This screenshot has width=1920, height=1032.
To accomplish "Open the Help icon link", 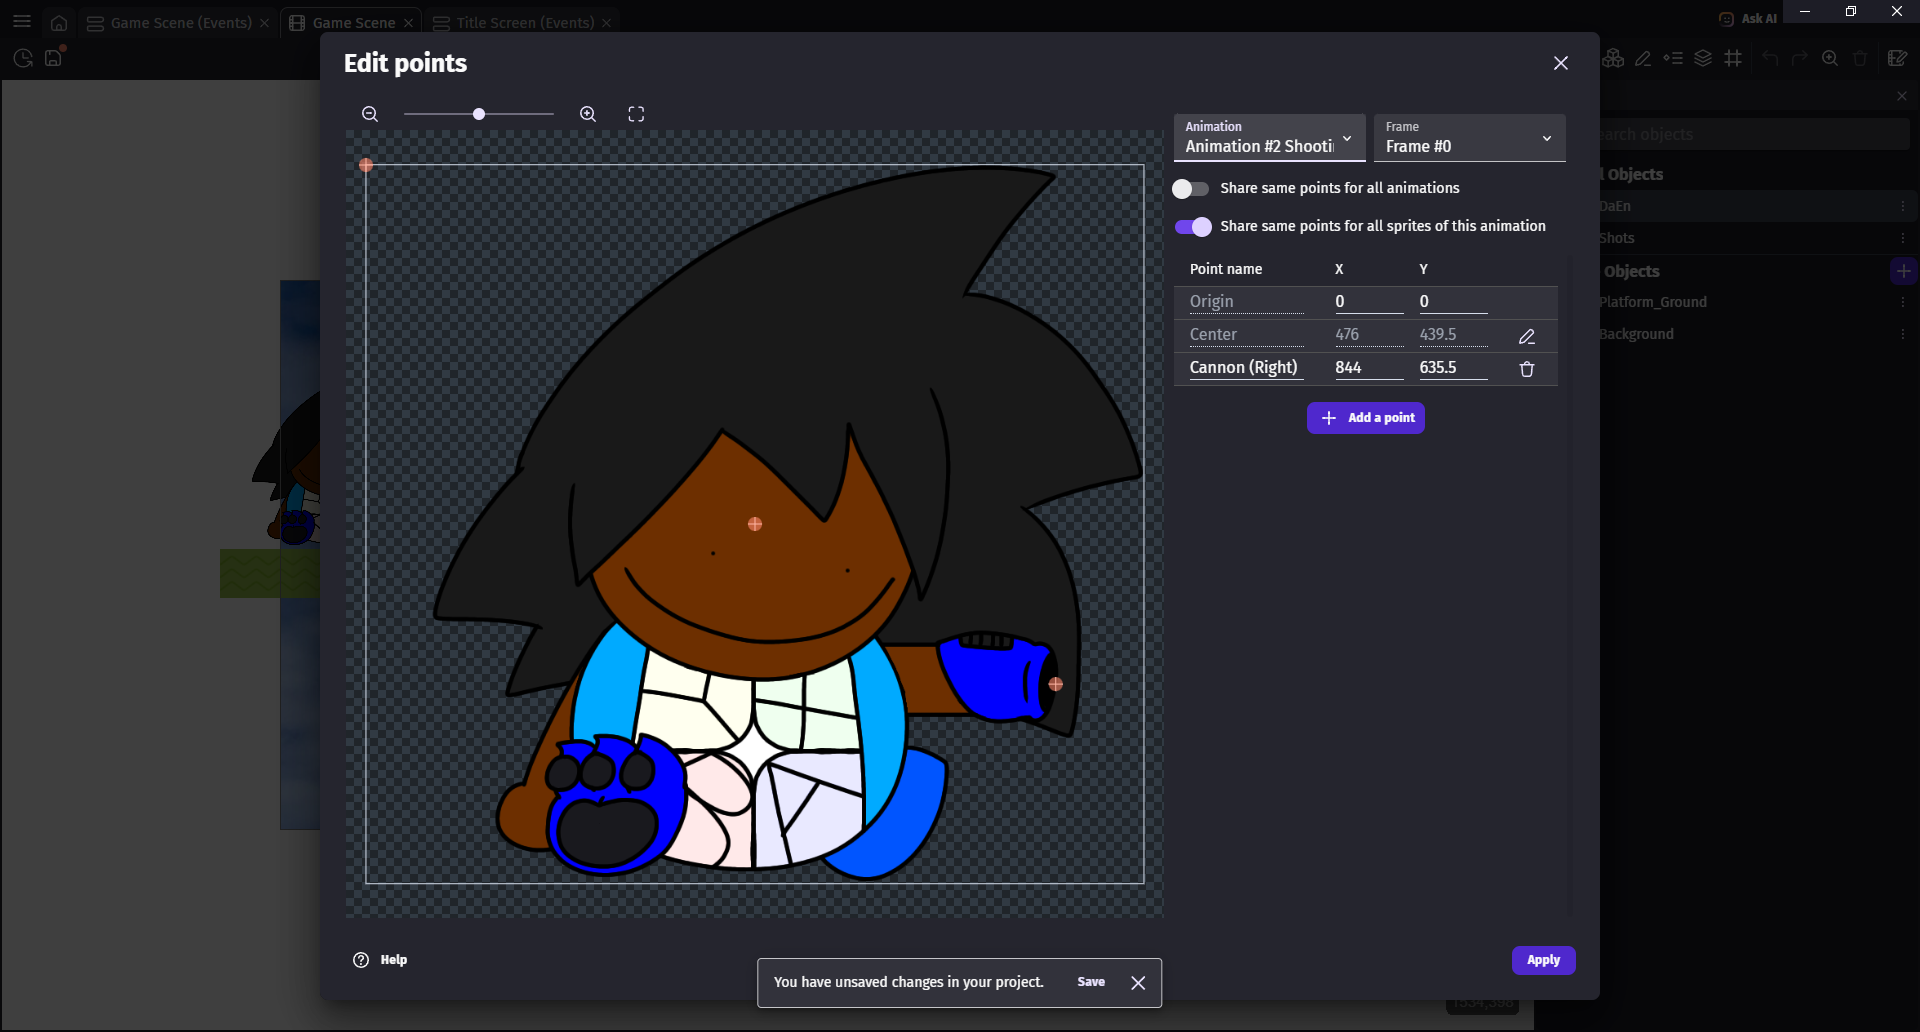I will click(361, 960).
